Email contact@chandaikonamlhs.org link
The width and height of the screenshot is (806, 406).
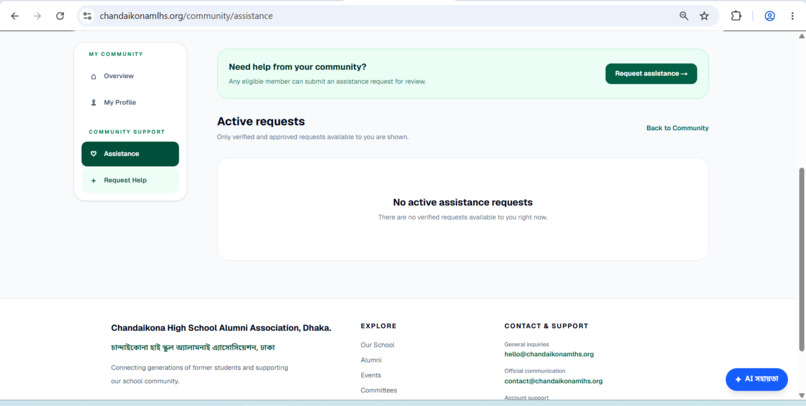(553, 381)
